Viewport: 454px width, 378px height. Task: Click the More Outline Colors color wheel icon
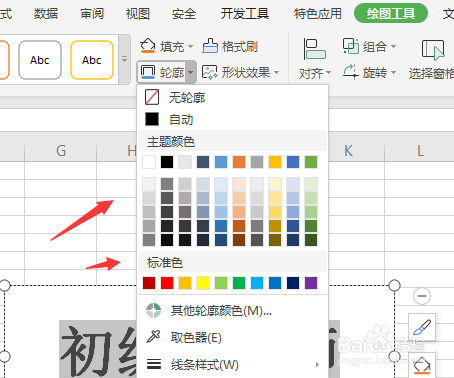154,311
